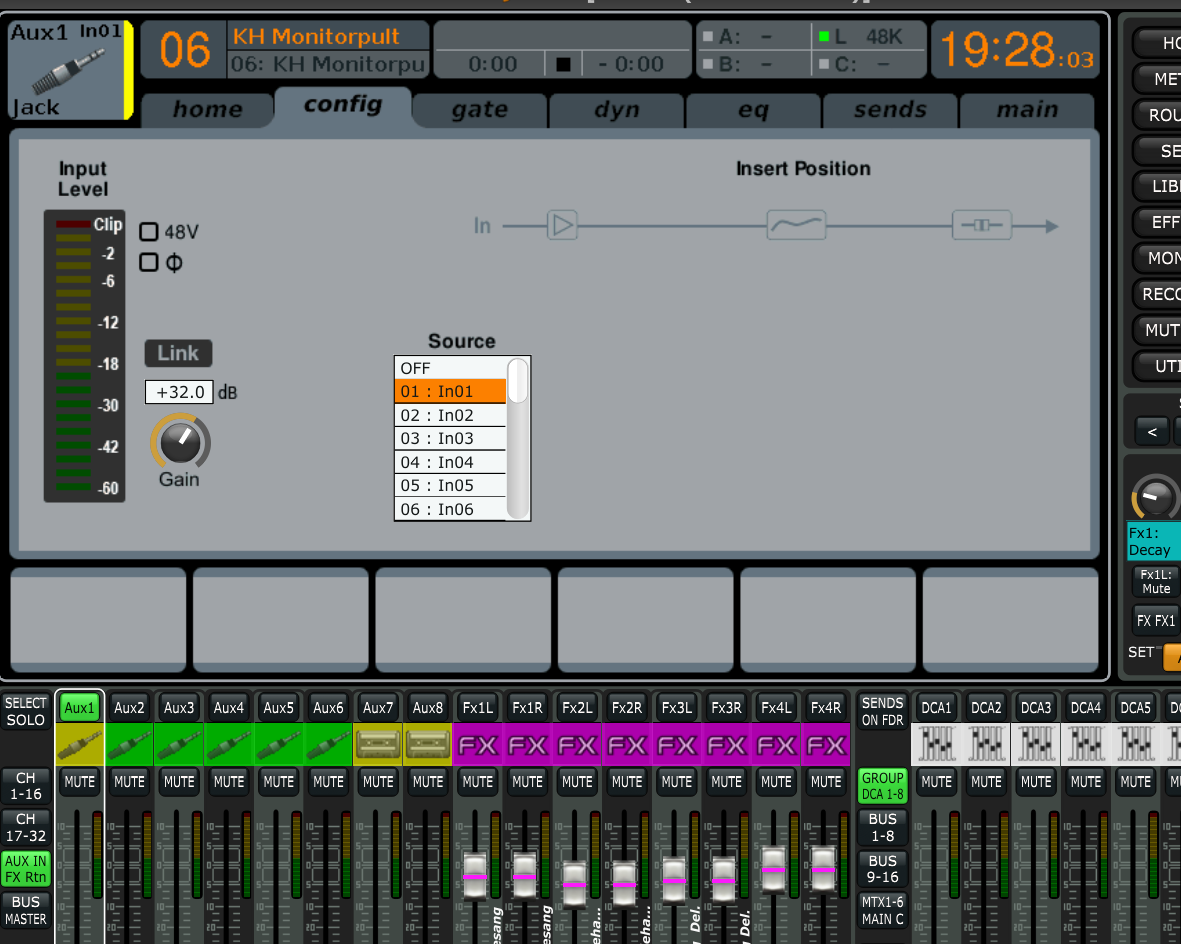The width and height of the screenshot is (1181, 944).
Task: Click the EQ curve icon in Insert Position
Action: 796,225
